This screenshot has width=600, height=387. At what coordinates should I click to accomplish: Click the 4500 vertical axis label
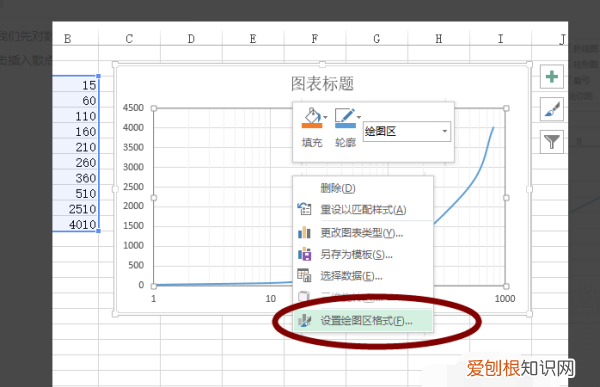[x=133, y=108]
